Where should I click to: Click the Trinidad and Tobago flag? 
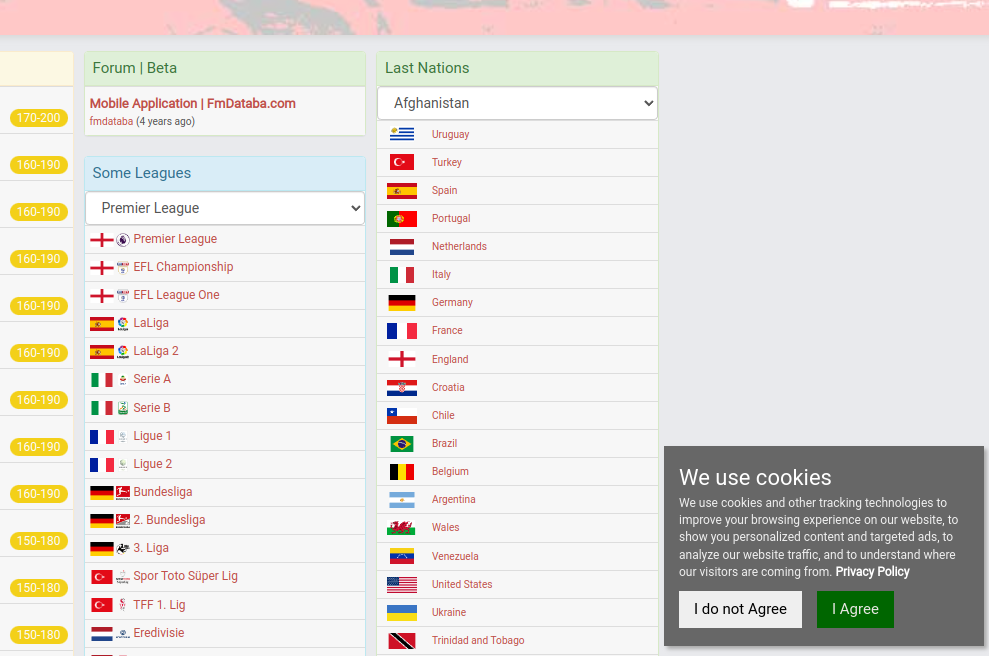coord(402,640)
